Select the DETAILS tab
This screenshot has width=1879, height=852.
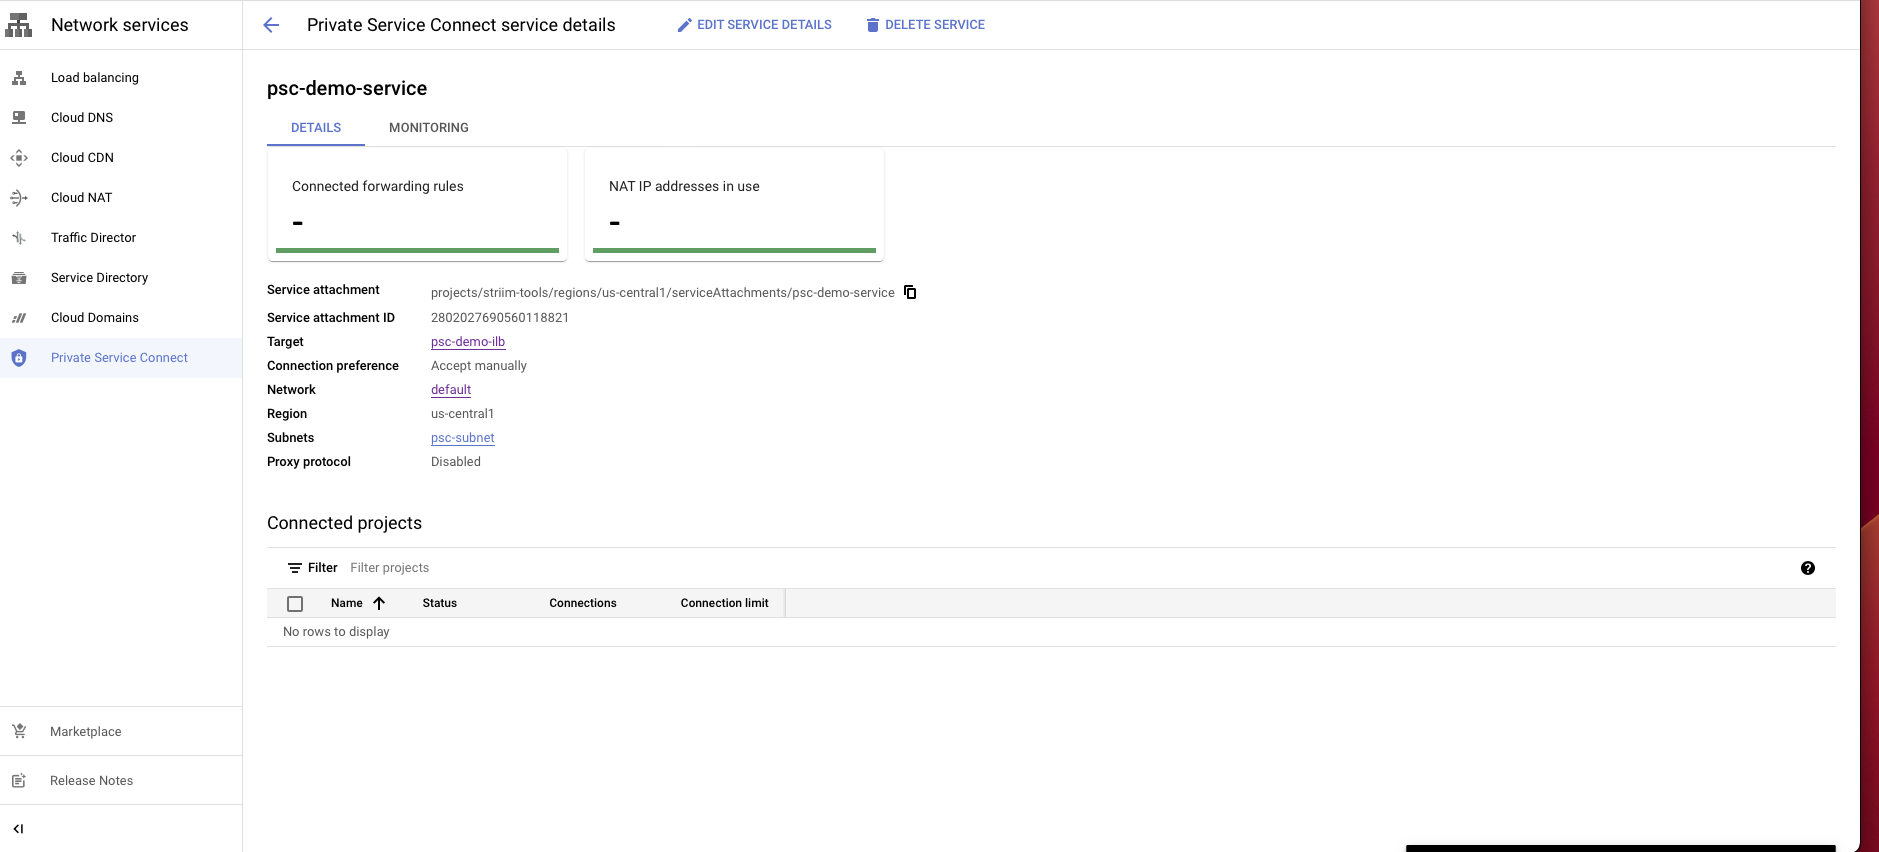coord(316,128)
